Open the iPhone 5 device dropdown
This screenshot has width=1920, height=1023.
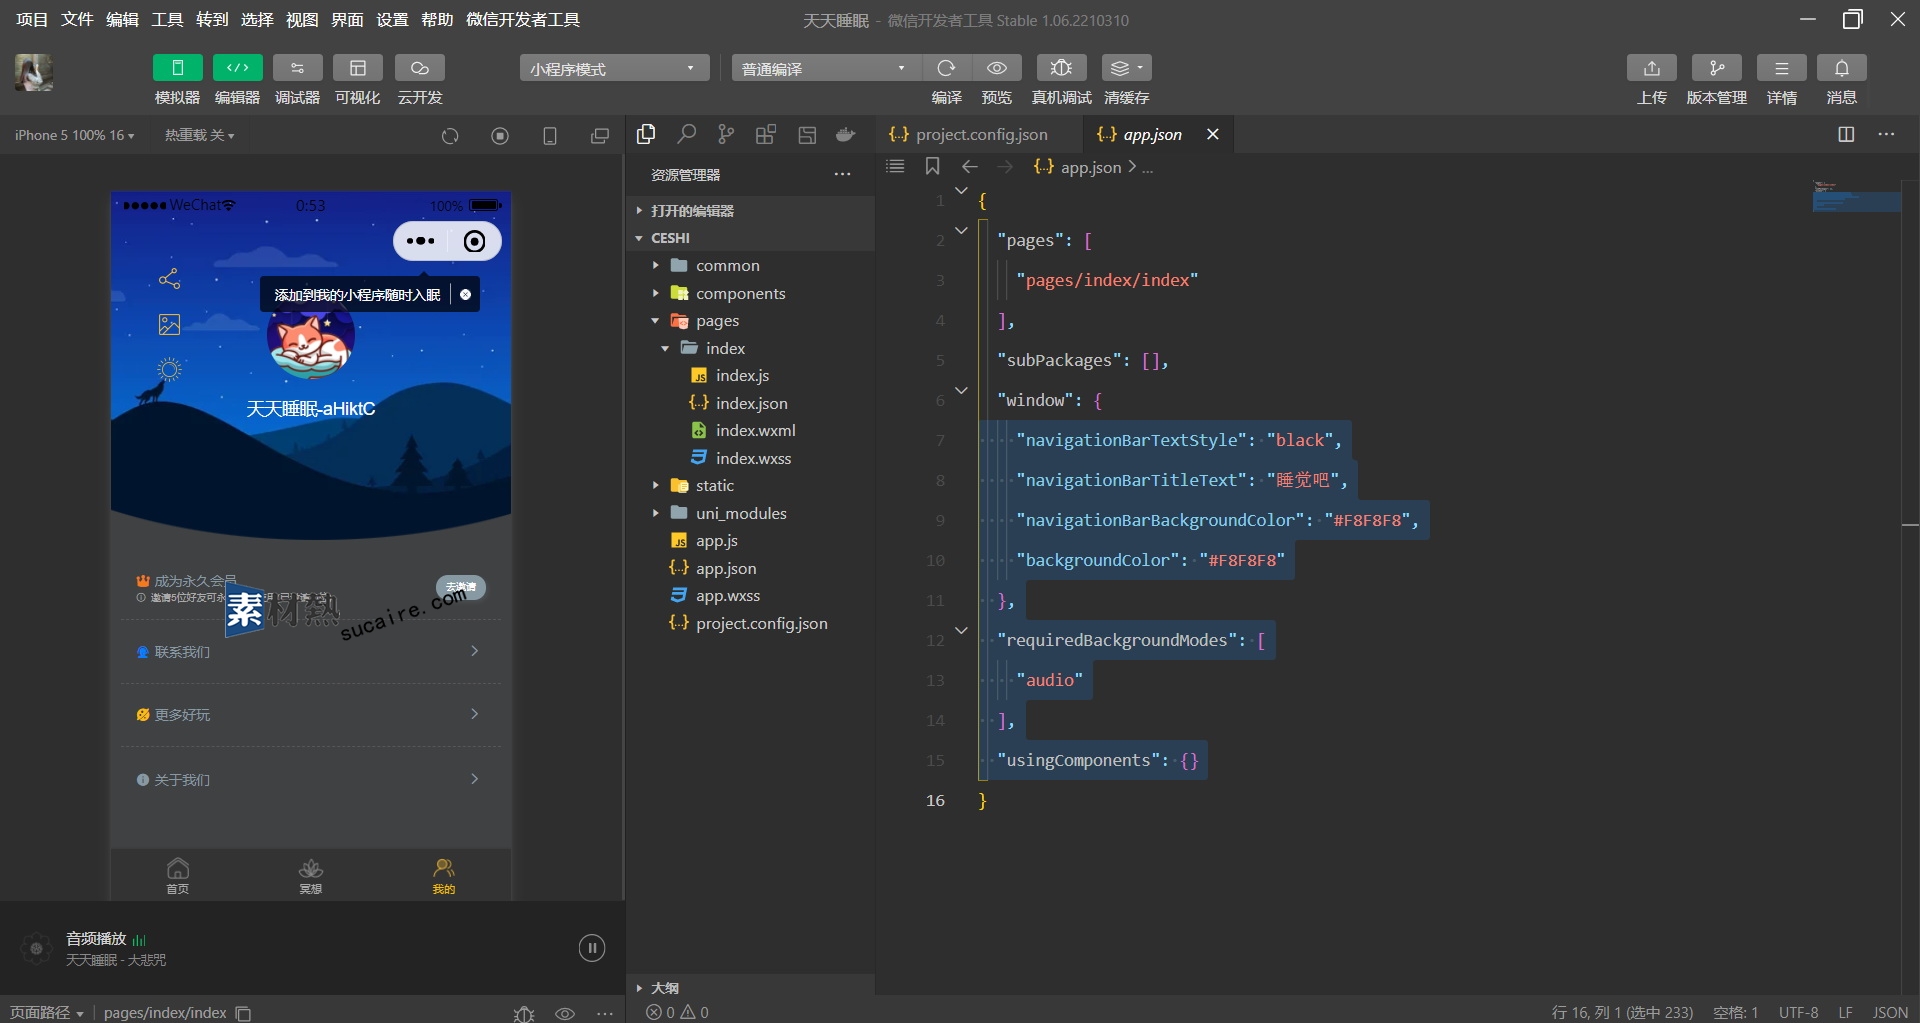(74, 135)
